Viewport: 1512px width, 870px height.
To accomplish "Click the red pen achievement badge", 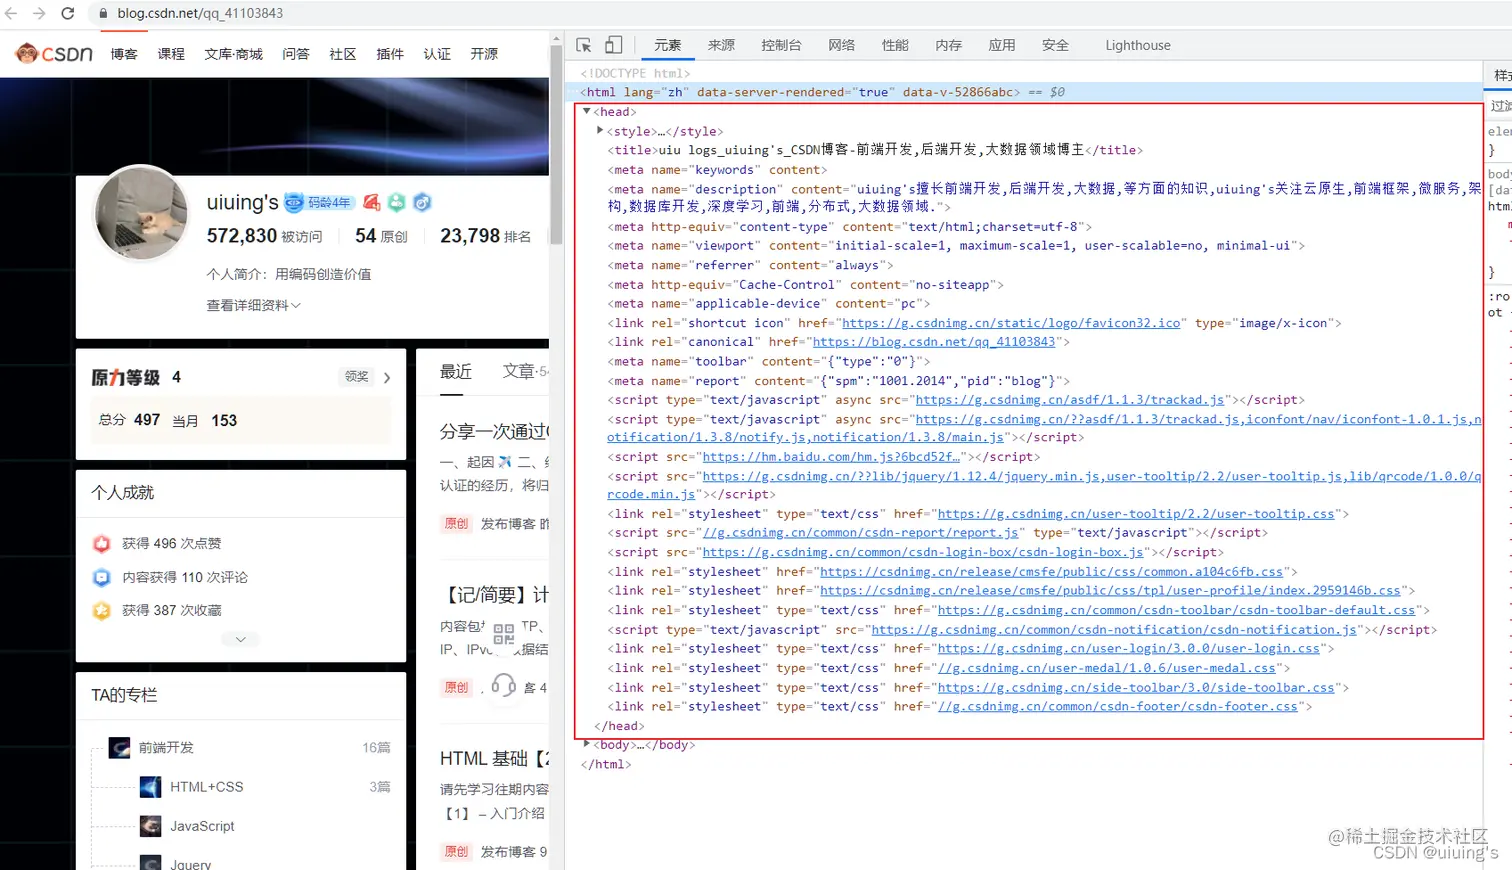I will pos(372,202).
